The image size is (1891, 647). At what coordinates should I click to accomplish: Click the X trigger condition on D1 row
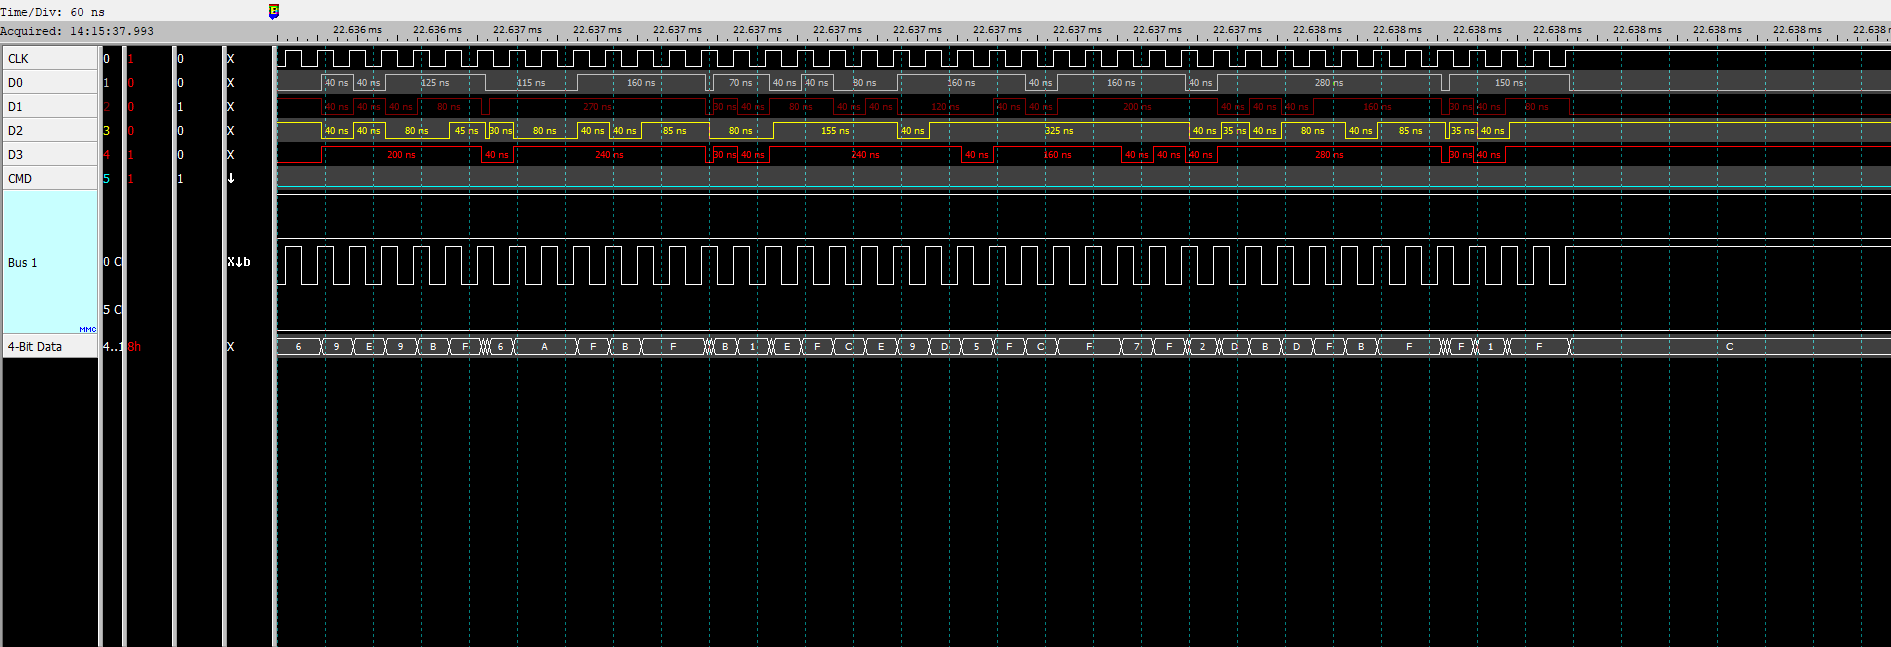coord(231,107)
